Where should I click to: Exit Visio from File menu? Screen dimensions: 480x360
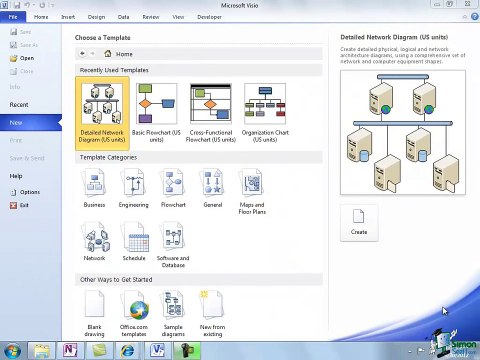[x=19, y=205]
